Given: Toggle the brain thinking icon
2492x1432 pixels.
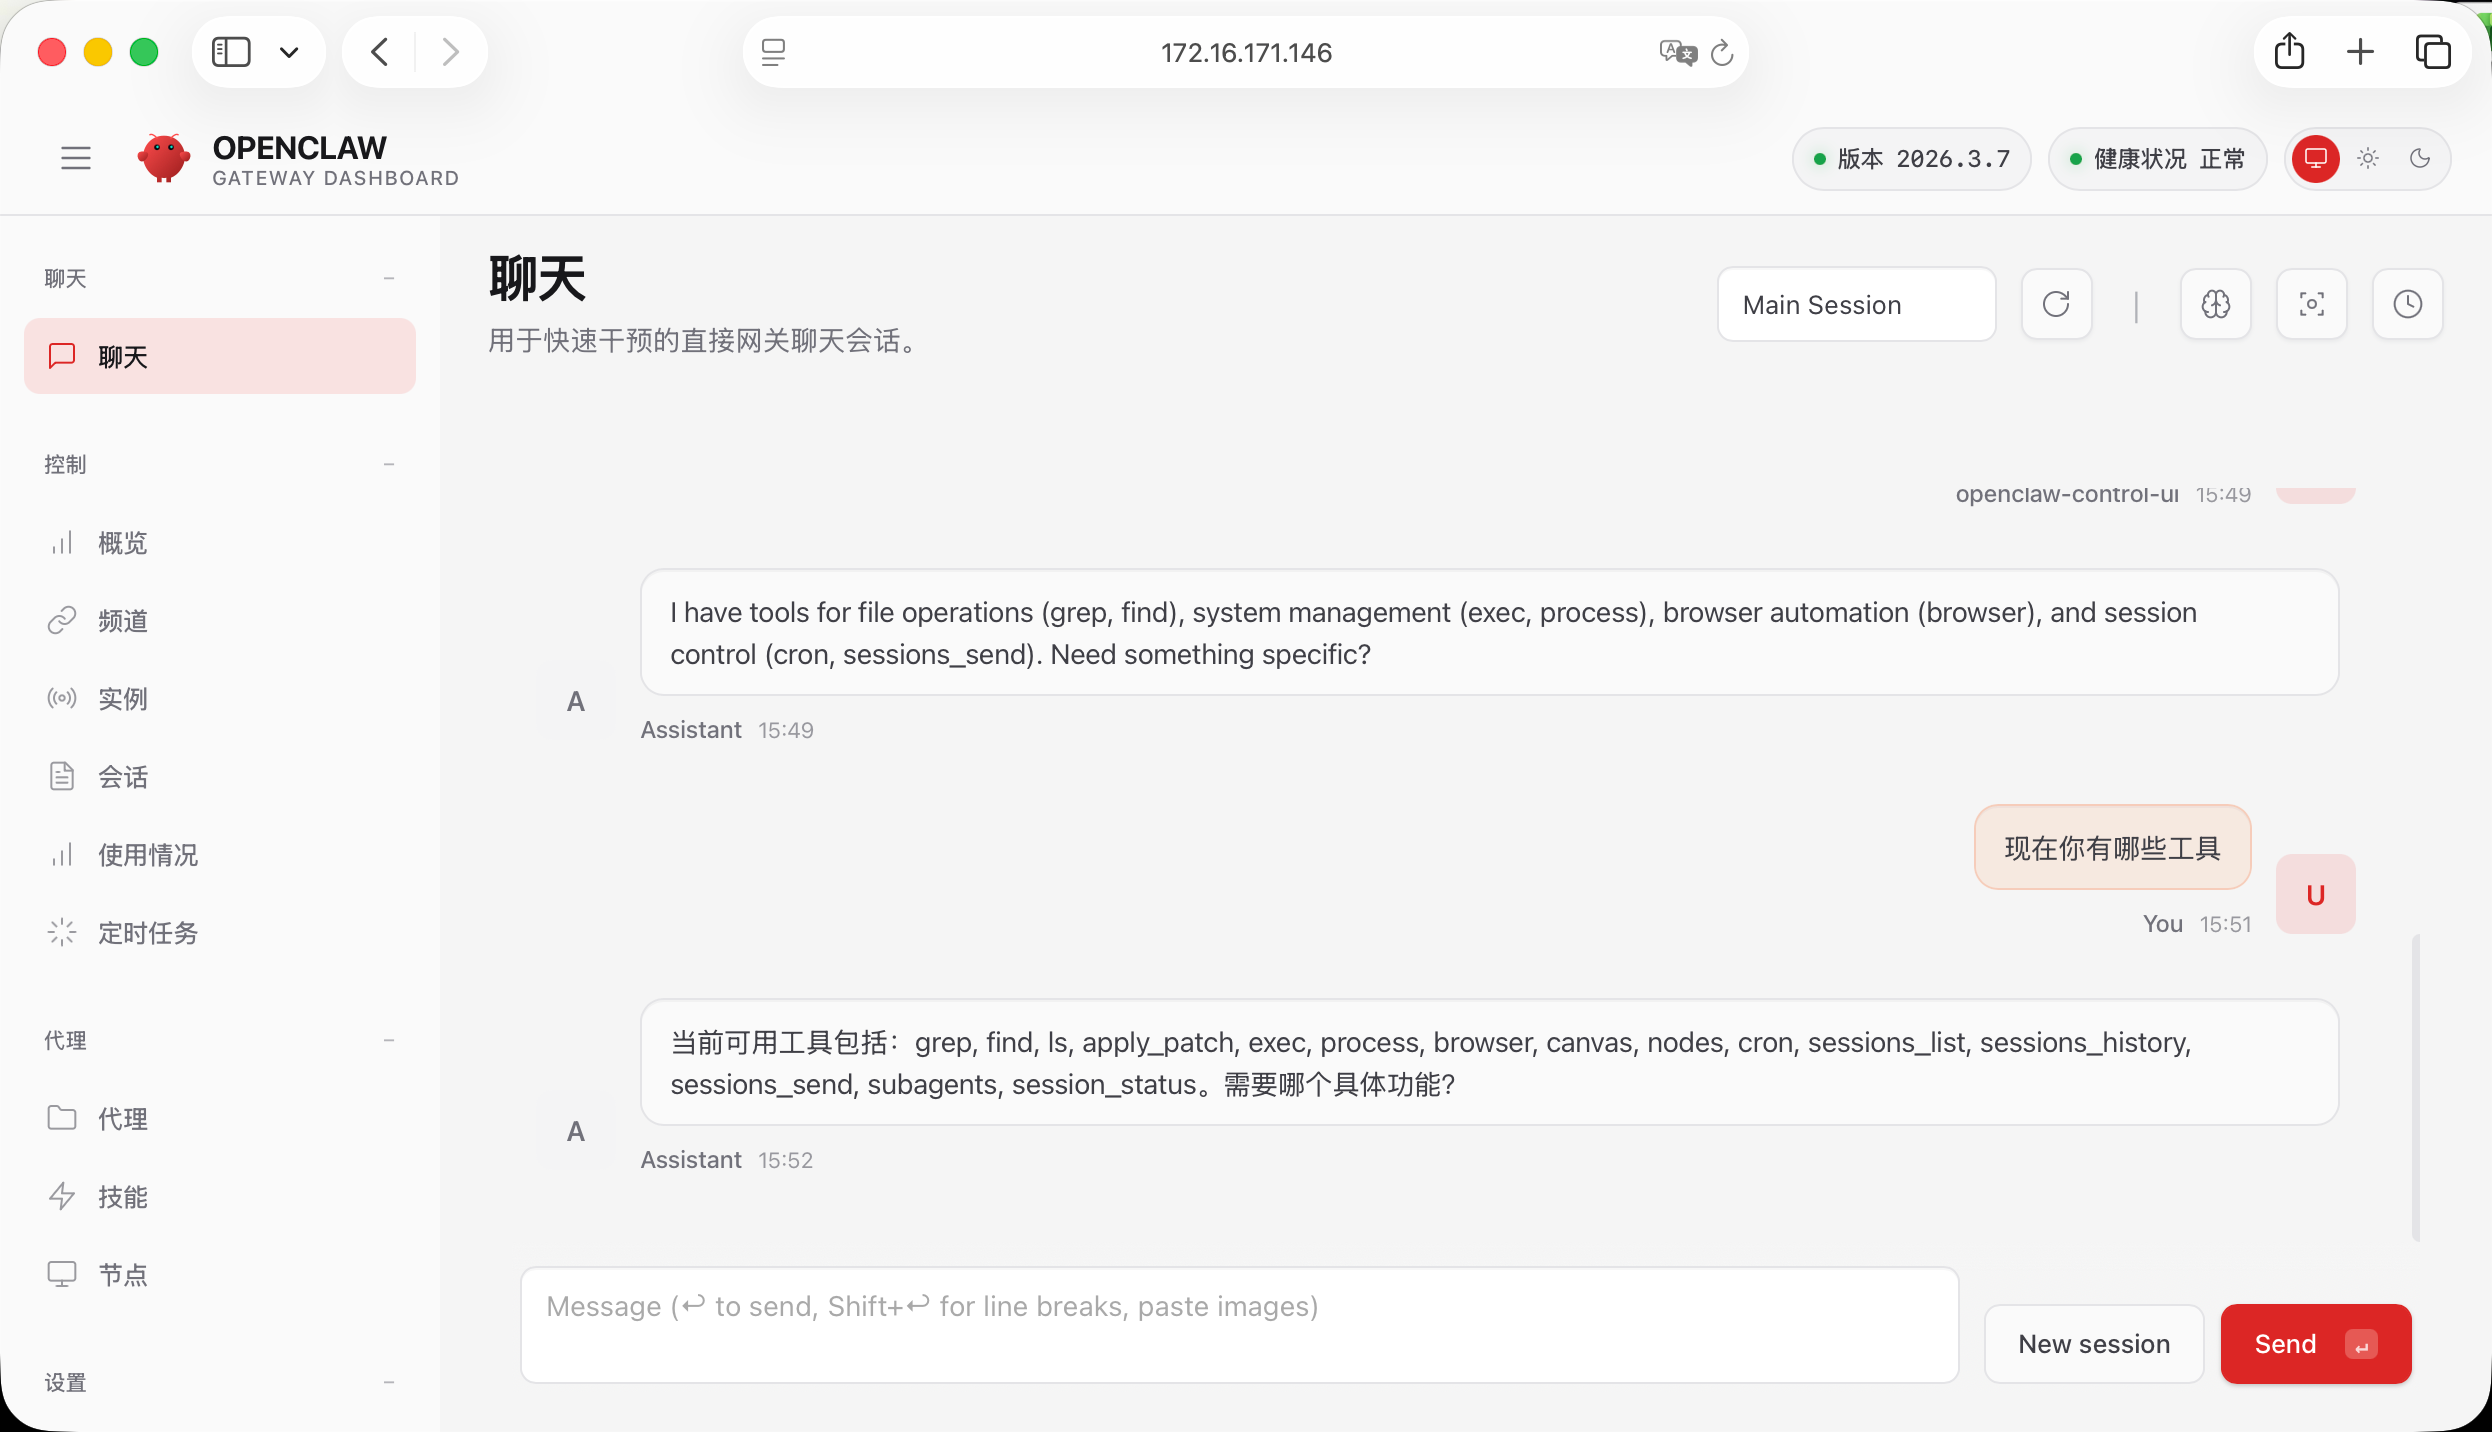Looking at the screenshot, I should [2215, 304].
